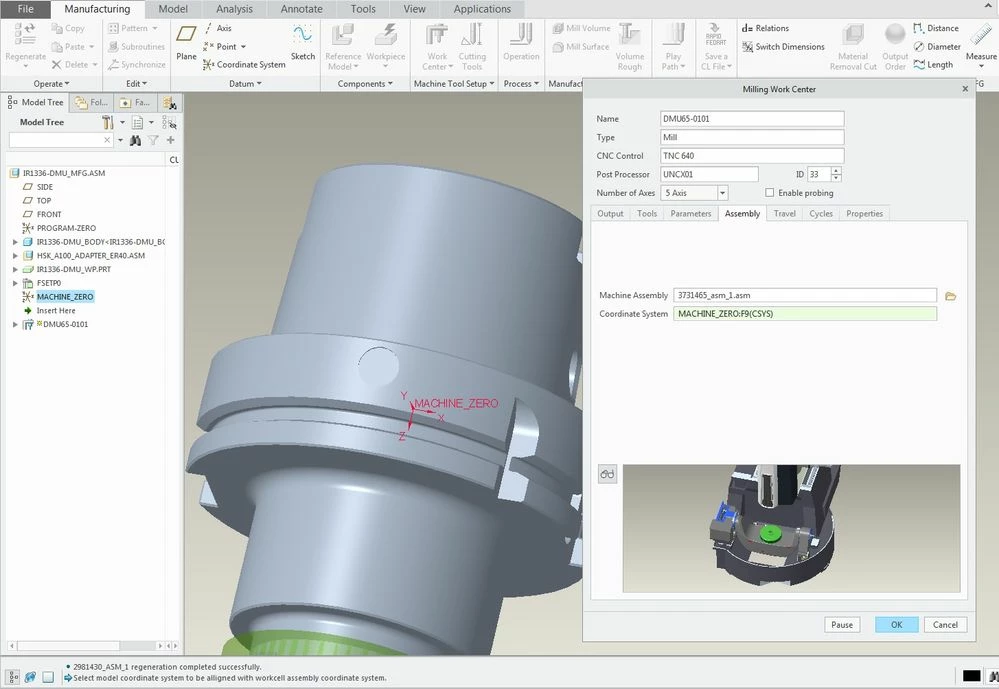Select the Diameter measure tool
Image resolution: width=999 pixels, height=689 pixels.
[937, 47]
